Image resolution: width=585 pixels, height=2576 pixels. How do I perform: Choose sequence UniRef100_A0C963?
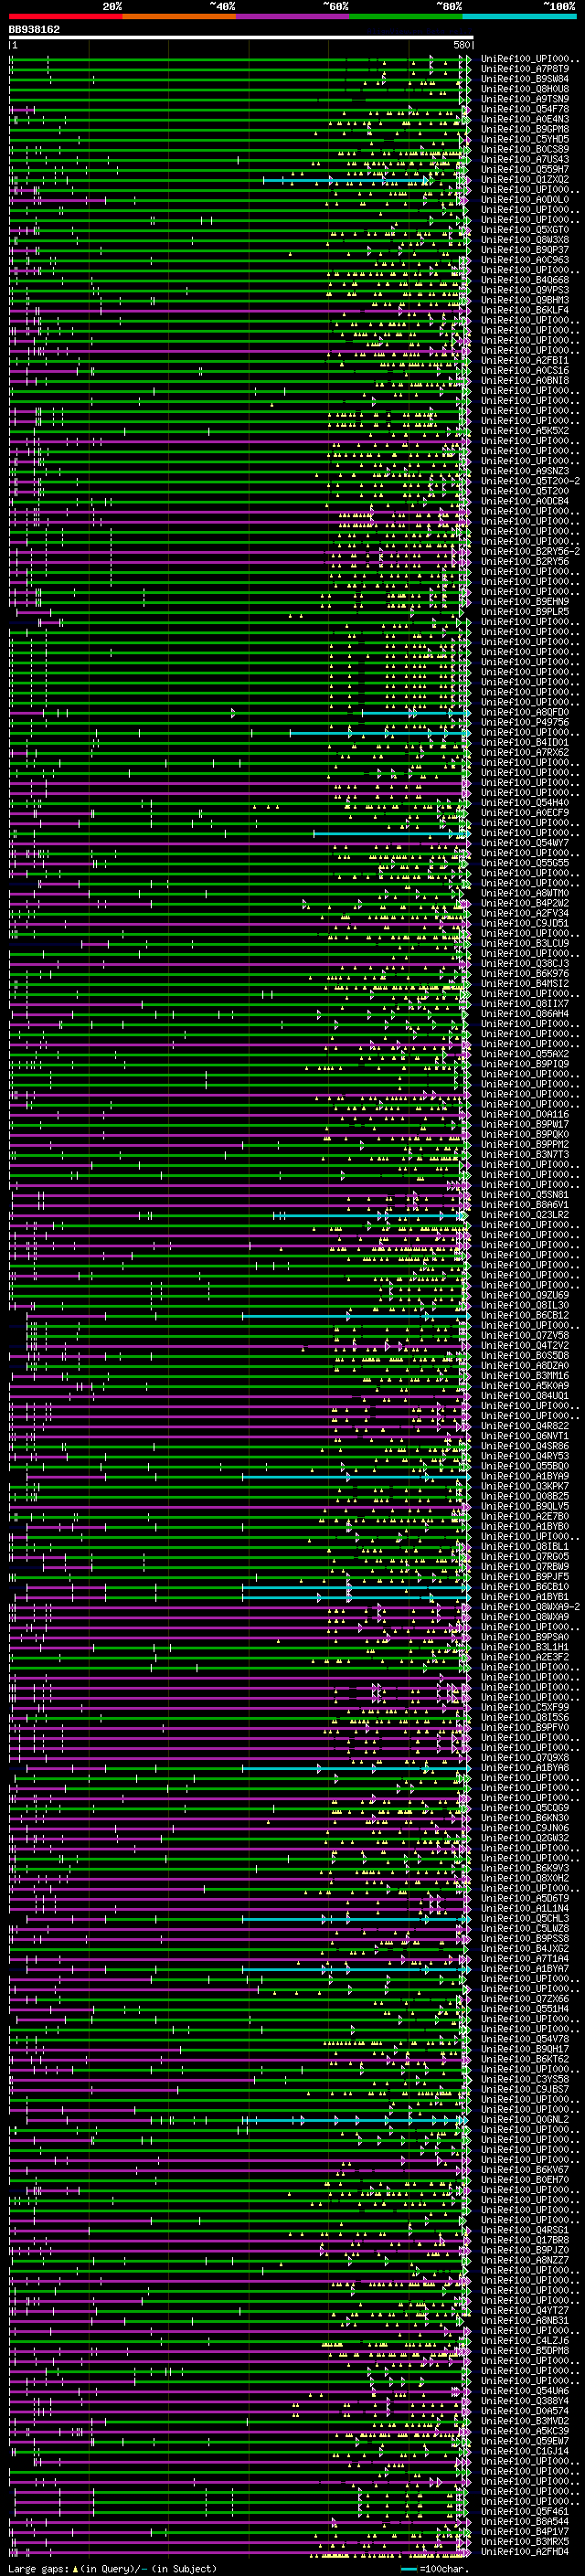pos(525,260)
